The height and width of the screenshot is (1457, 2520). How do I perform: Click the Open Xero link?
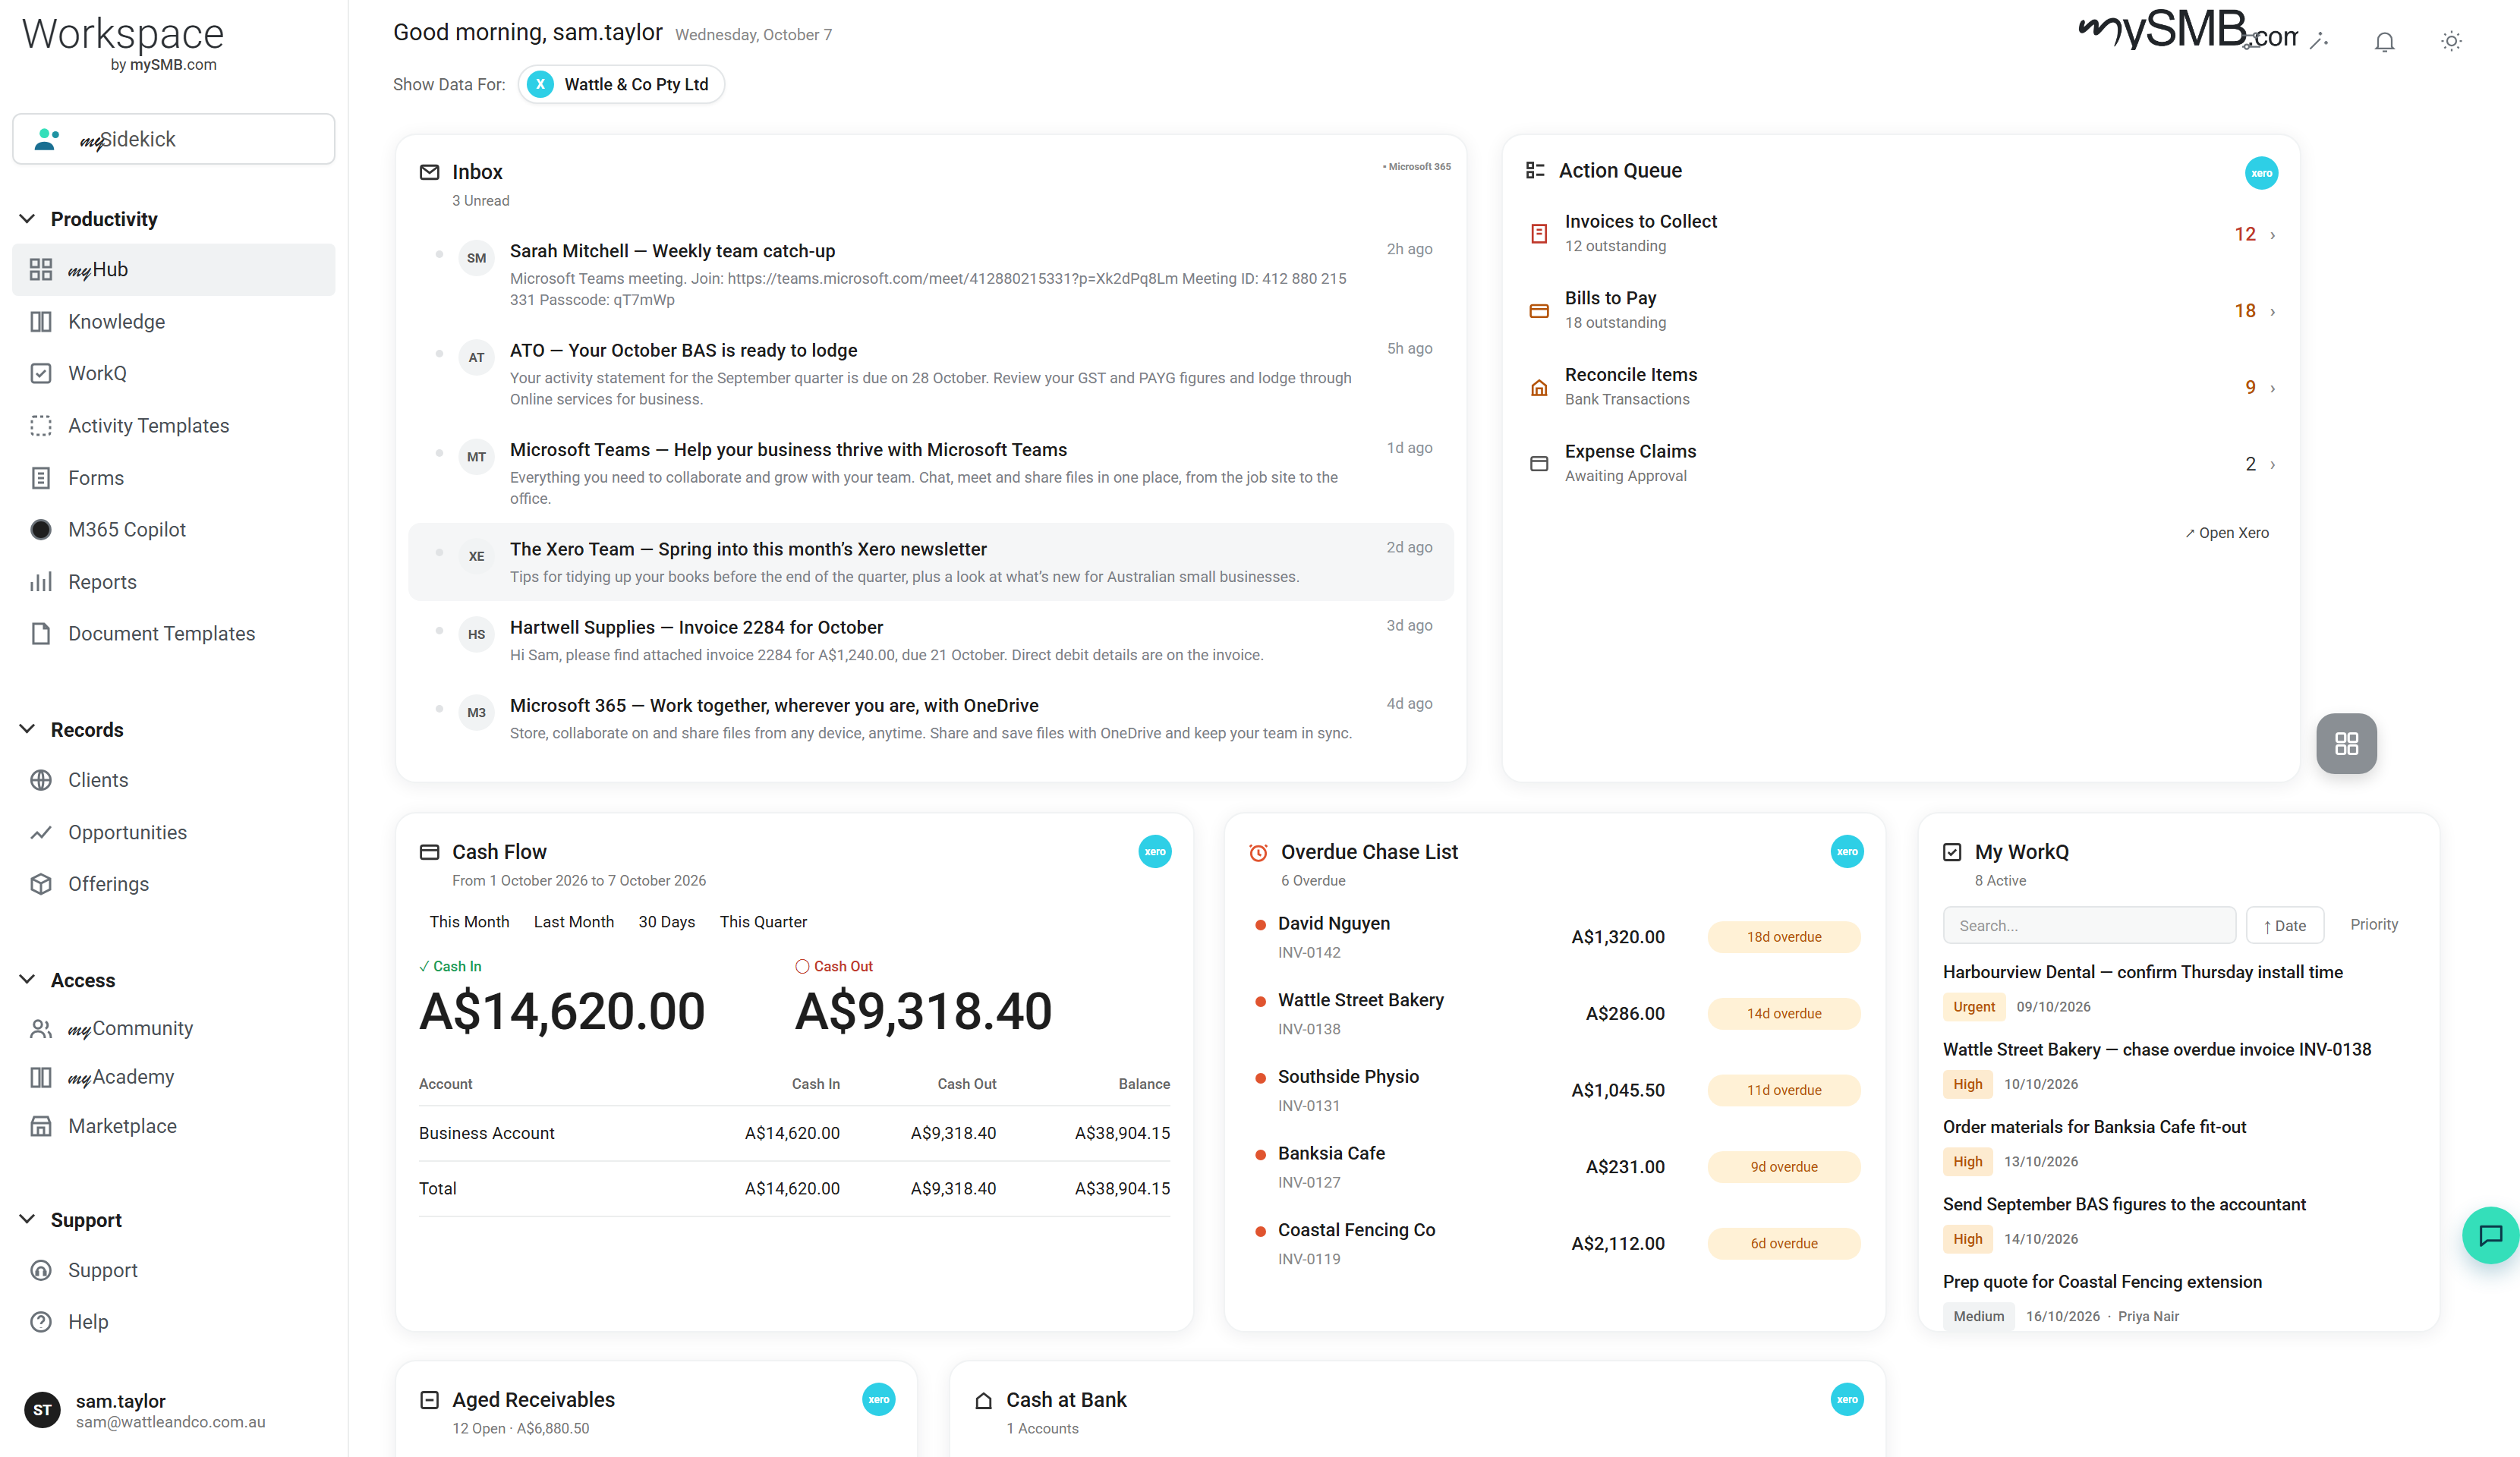point(2227,533)
